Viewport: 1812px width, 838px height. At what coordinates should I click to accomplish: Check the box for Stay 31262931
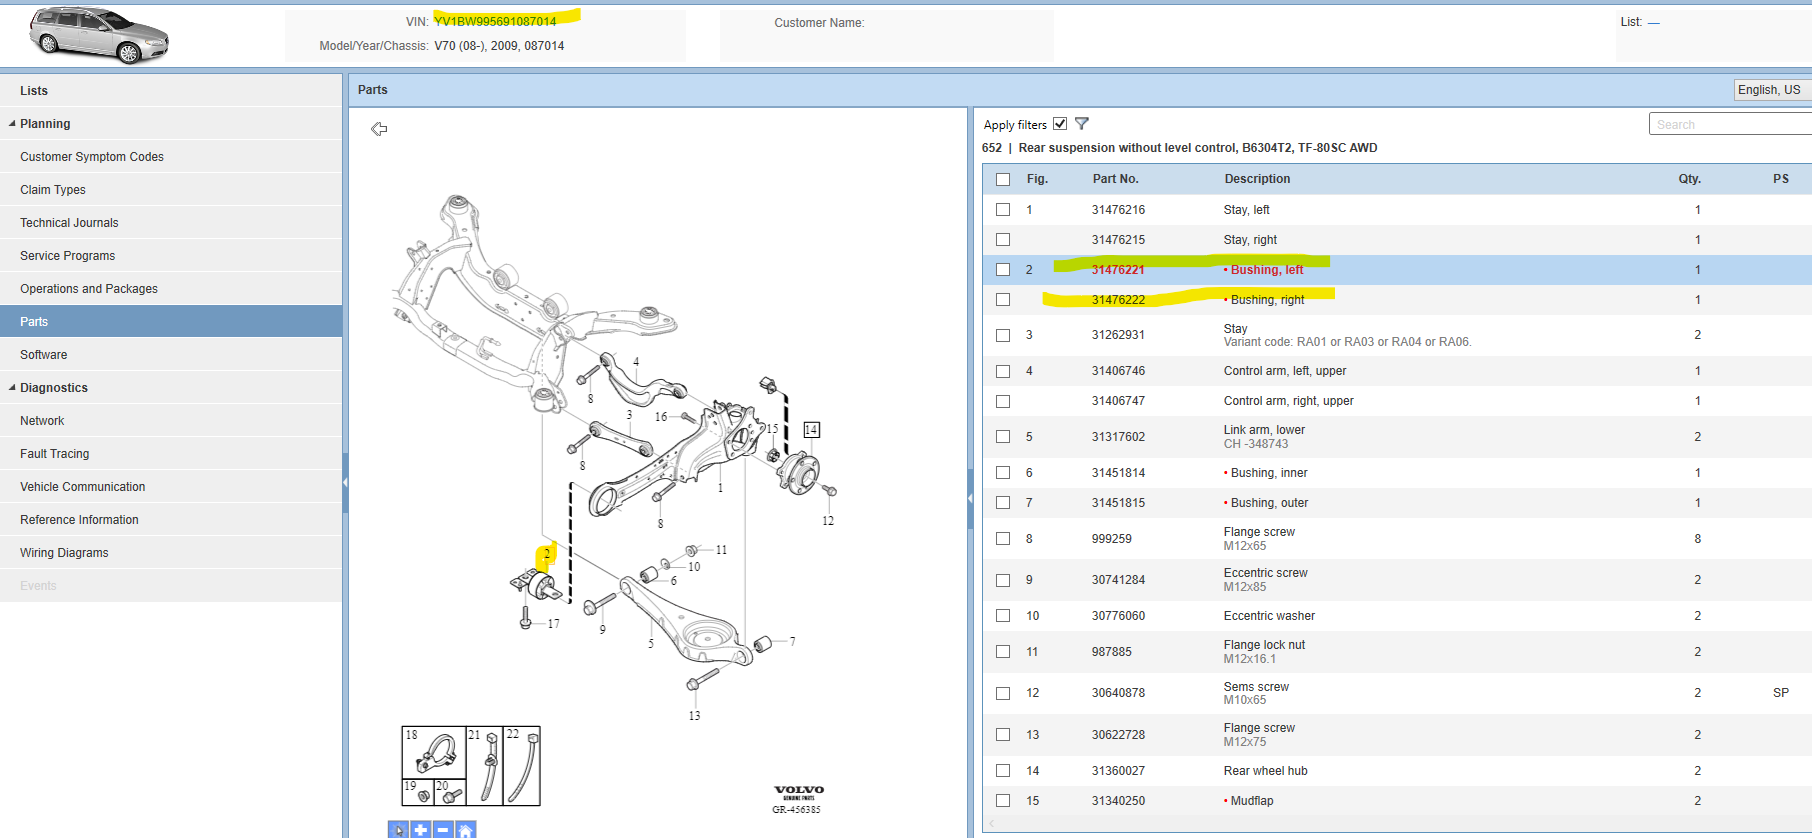(x=1003, y=335)
